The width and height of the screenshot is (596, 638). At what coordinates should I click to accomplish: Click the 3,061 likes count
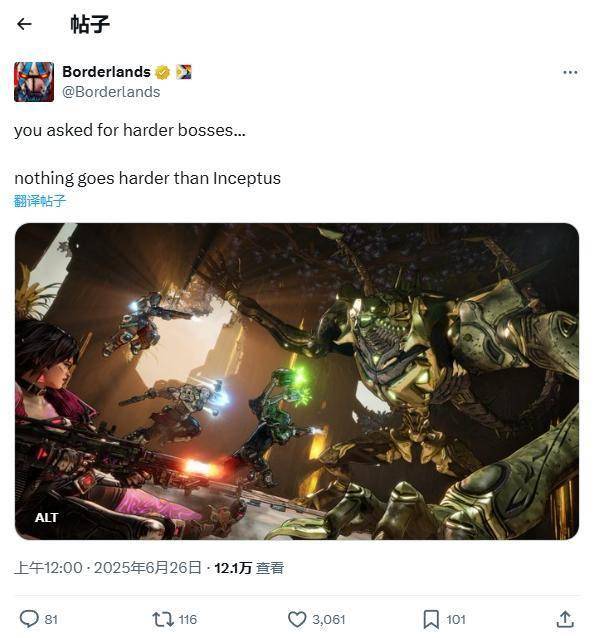329,619
